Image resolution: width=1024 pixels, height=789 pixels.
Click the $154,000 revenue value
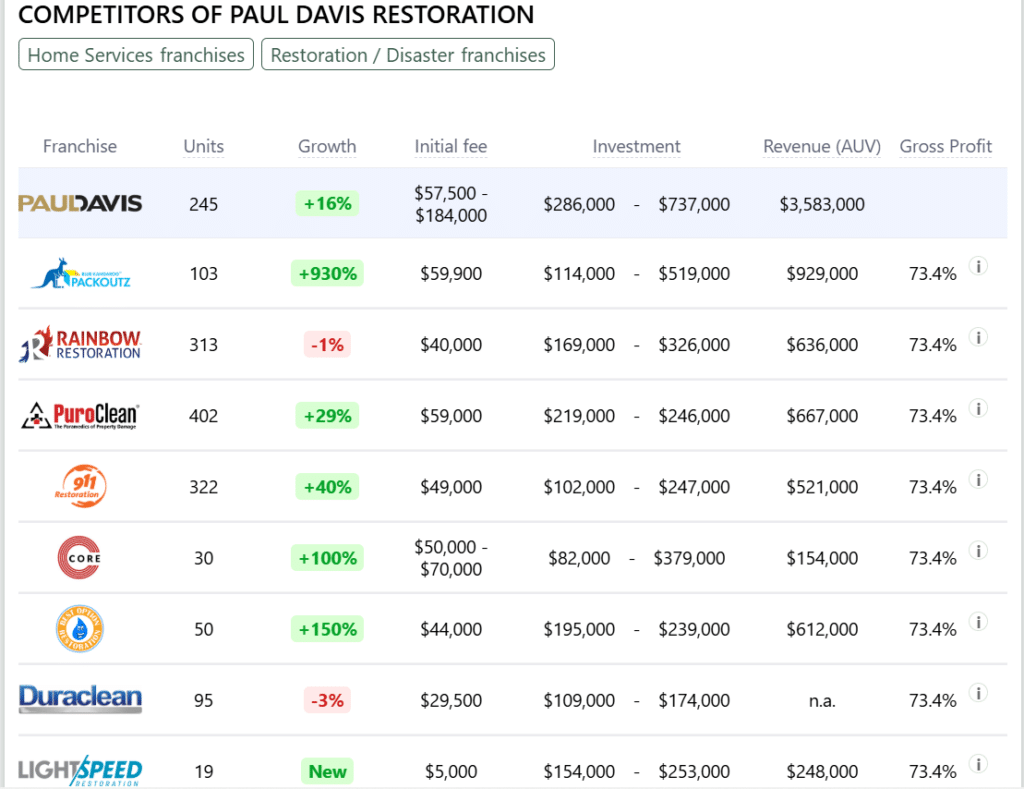[822, 558]
